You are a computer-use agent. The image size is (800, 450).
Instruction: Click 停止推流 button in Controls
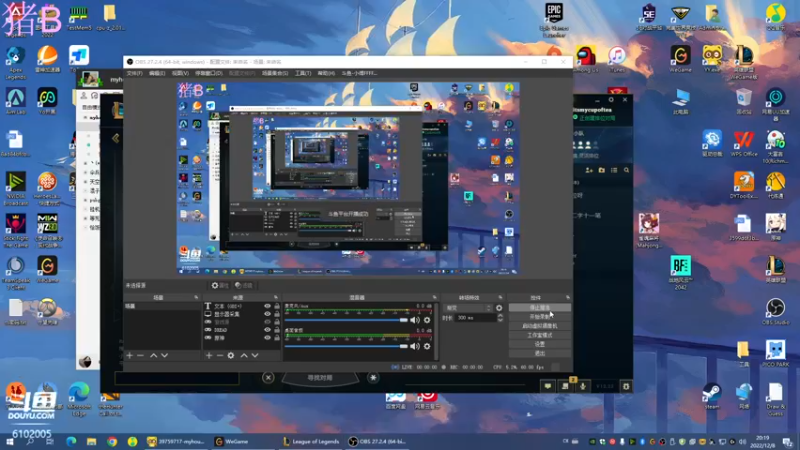pos(540,308)
